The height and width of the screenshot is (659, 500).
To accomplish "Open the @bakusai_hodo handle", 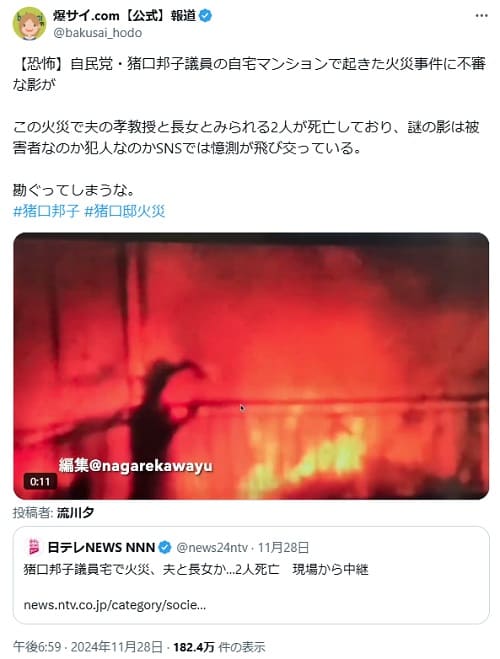I will [x=97, y=33].
